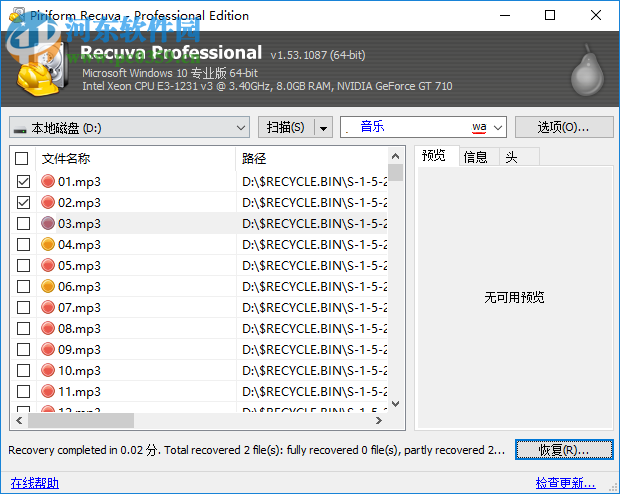Click the 恢复(R)... recover button
This screenshot has width=620, height=494.
tap(564, 450)
